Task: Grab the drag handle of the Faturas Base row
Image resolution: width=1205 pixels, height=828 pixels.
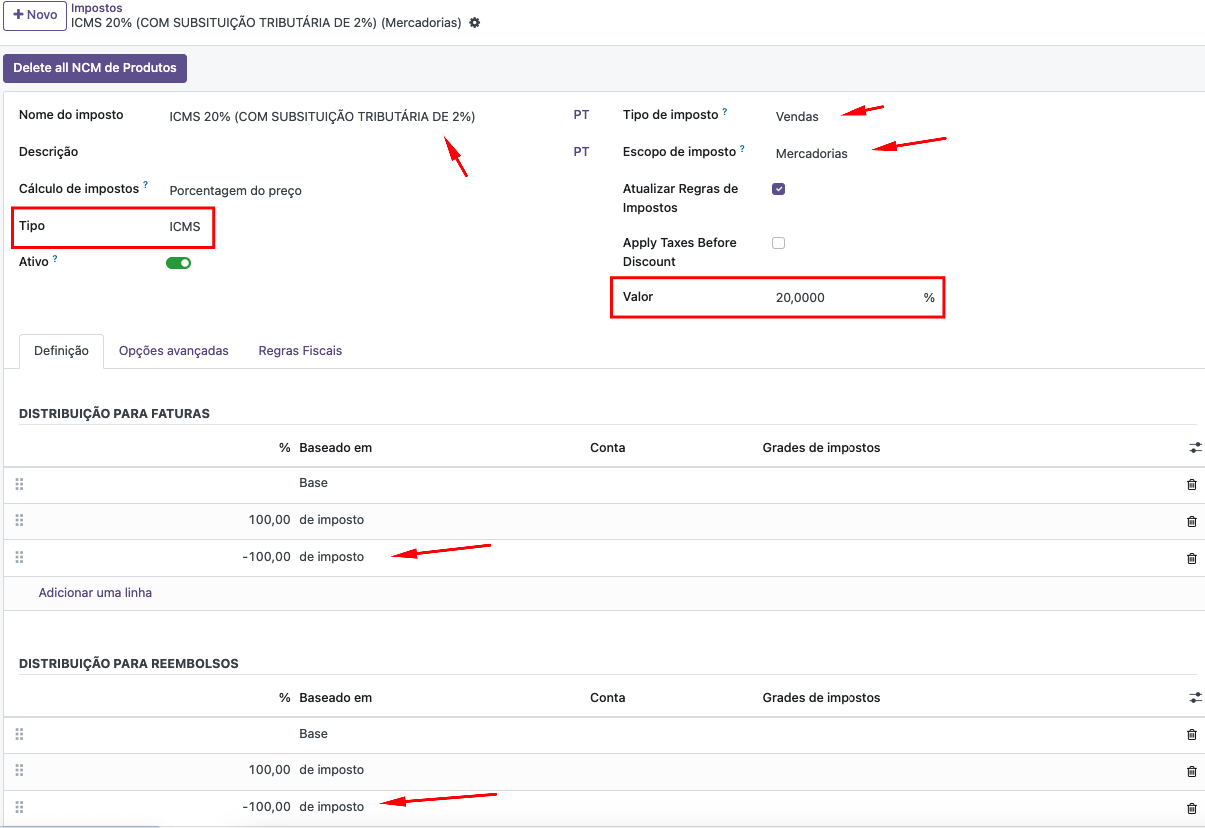Action: pyautogui.click(x=19, y=483)
